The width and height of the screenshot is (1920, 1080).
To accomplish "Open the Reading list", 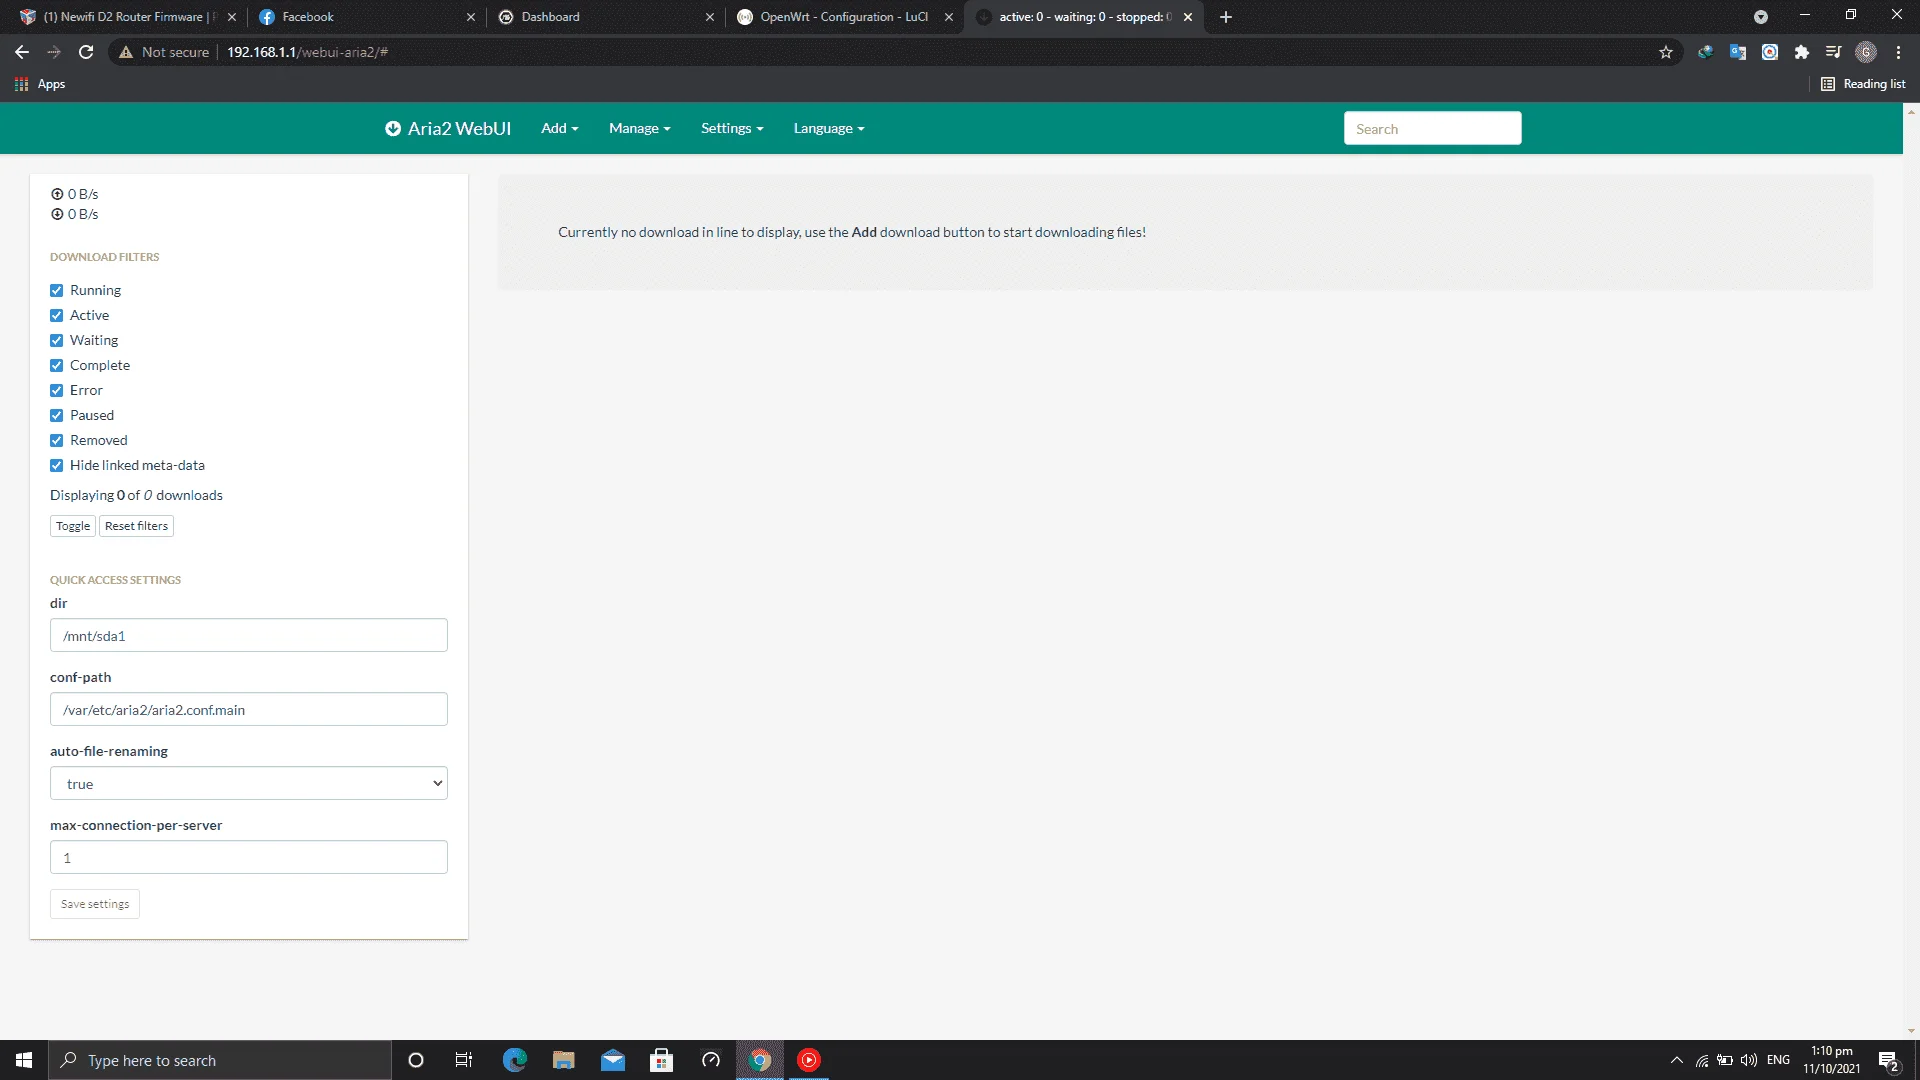I will [1863, 84].
